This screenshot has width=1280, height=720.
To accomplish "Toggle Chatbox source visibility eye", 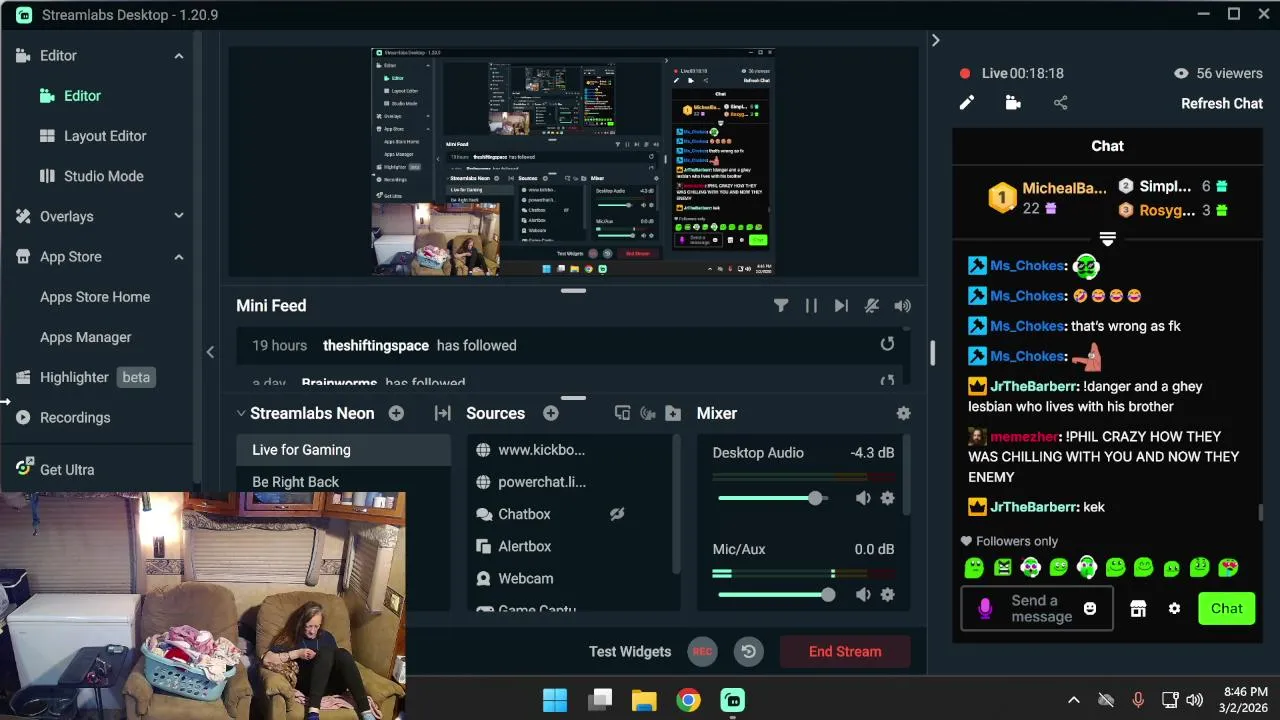I will [x=617, y=514].
